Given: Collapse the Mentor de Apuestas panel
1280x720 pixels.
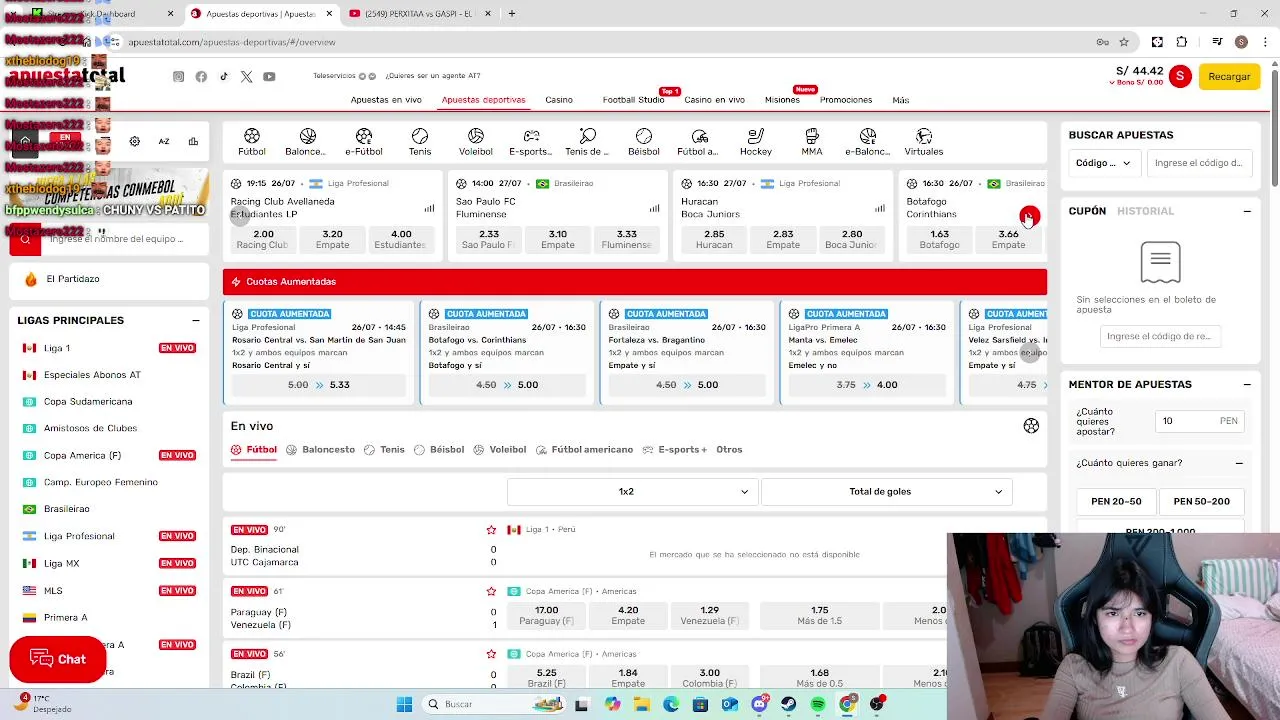Looking at the screenshot, I should pos(1247,384).
